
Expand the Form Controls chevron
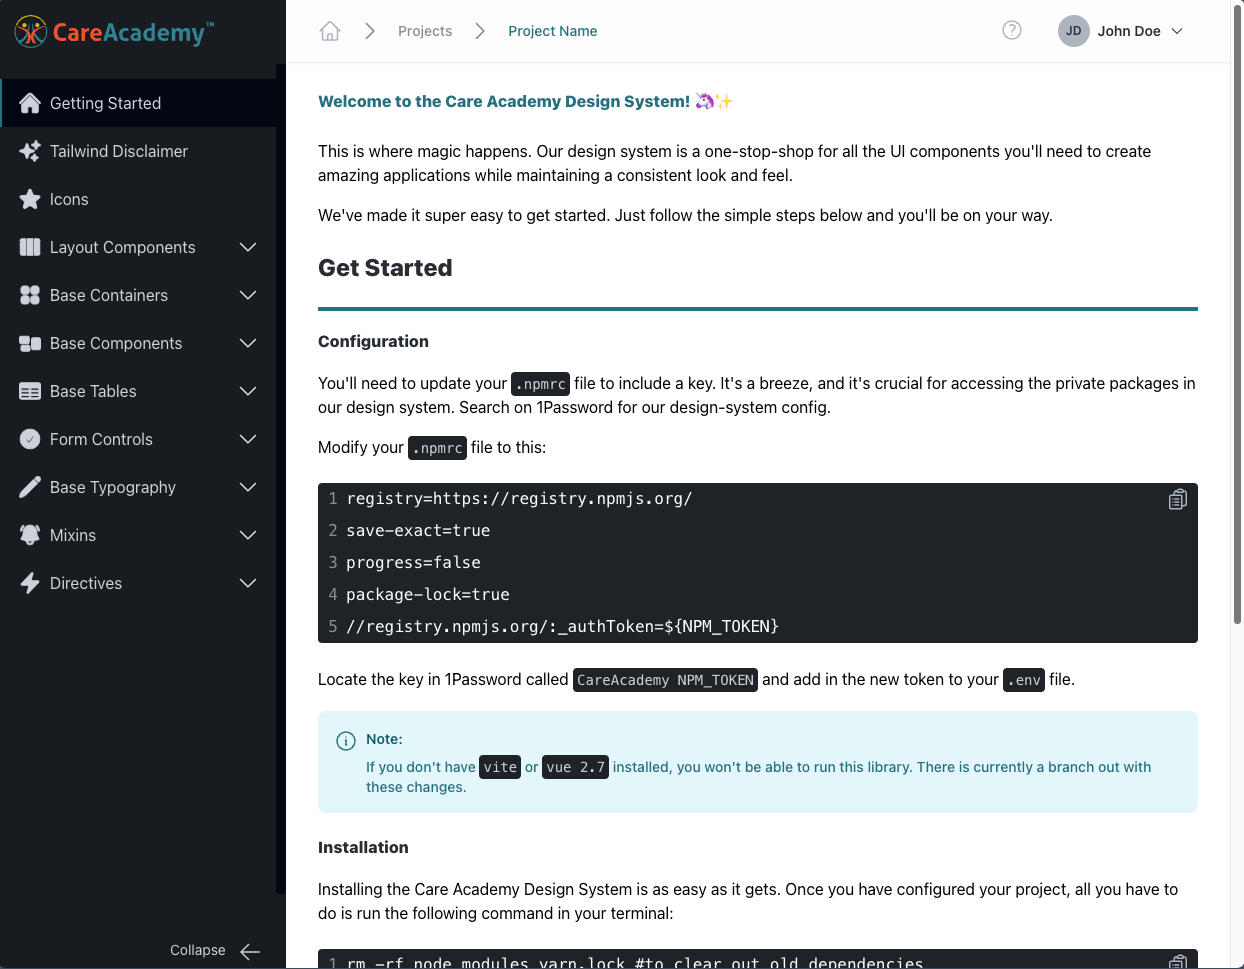[248, 439]
